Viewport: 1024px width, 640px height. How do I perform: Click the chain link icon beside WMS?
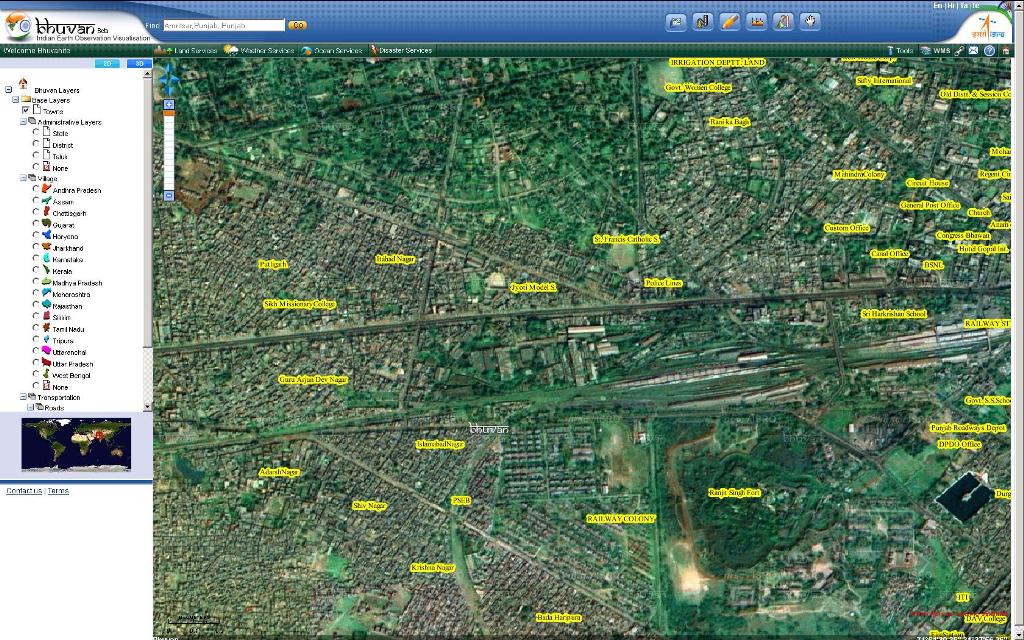click(x=959, y=50)
